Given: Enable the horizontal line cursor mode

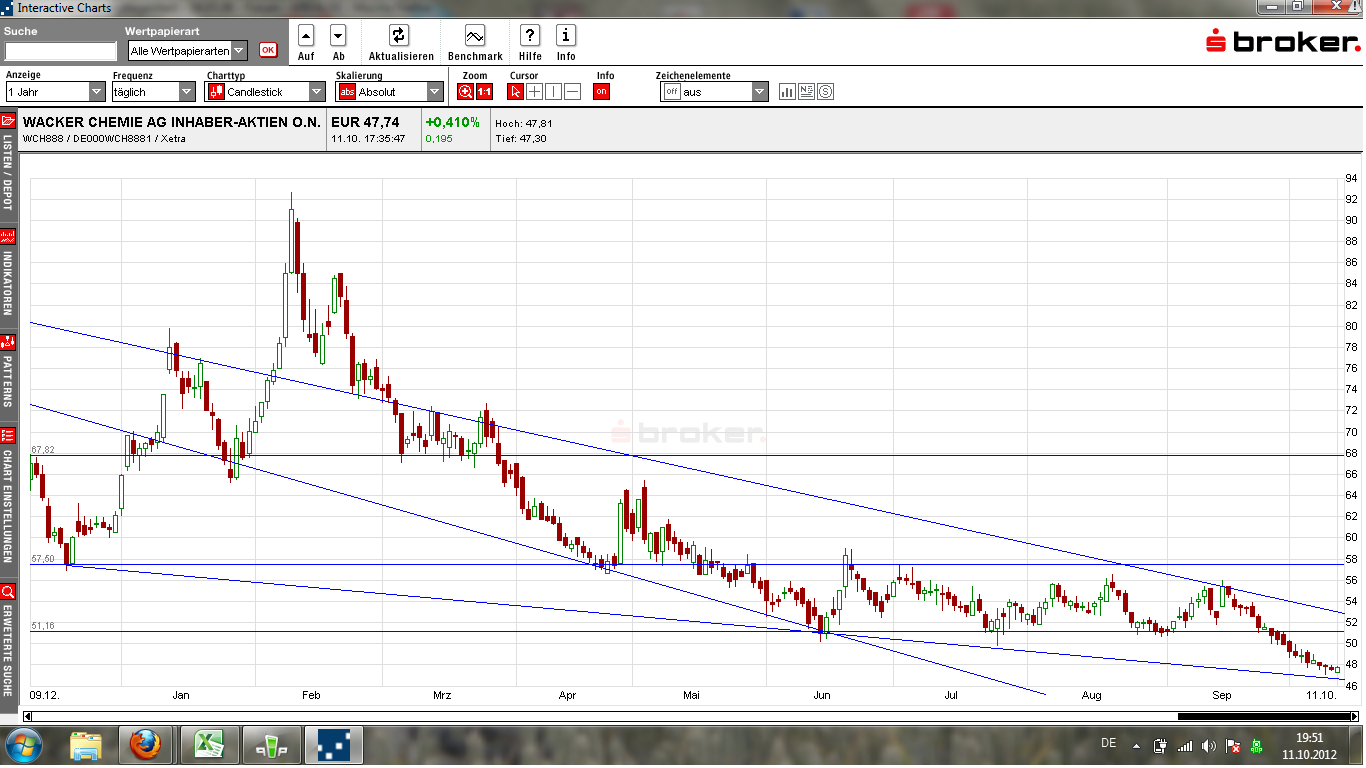Looking at the screenshot, I should point(572,92).
